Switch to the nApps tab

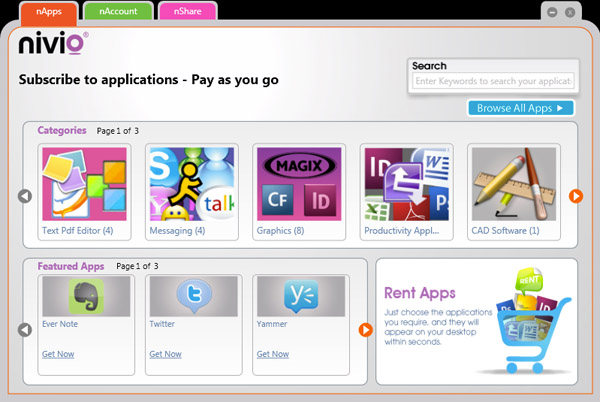(49, 12)
